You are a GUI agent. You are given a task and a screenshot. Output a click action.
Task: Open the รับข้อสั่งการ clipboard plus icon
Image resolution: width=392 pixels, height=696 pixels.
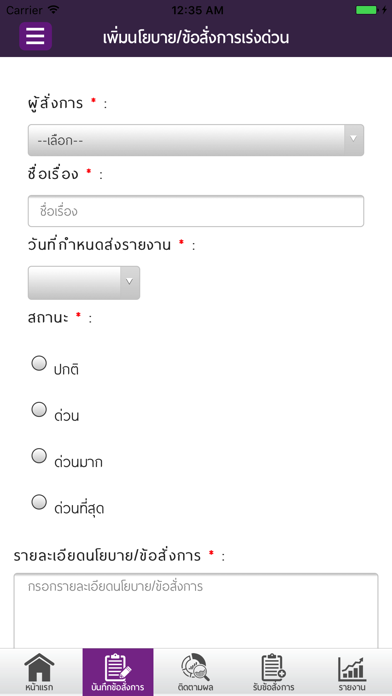pos(273,667)
